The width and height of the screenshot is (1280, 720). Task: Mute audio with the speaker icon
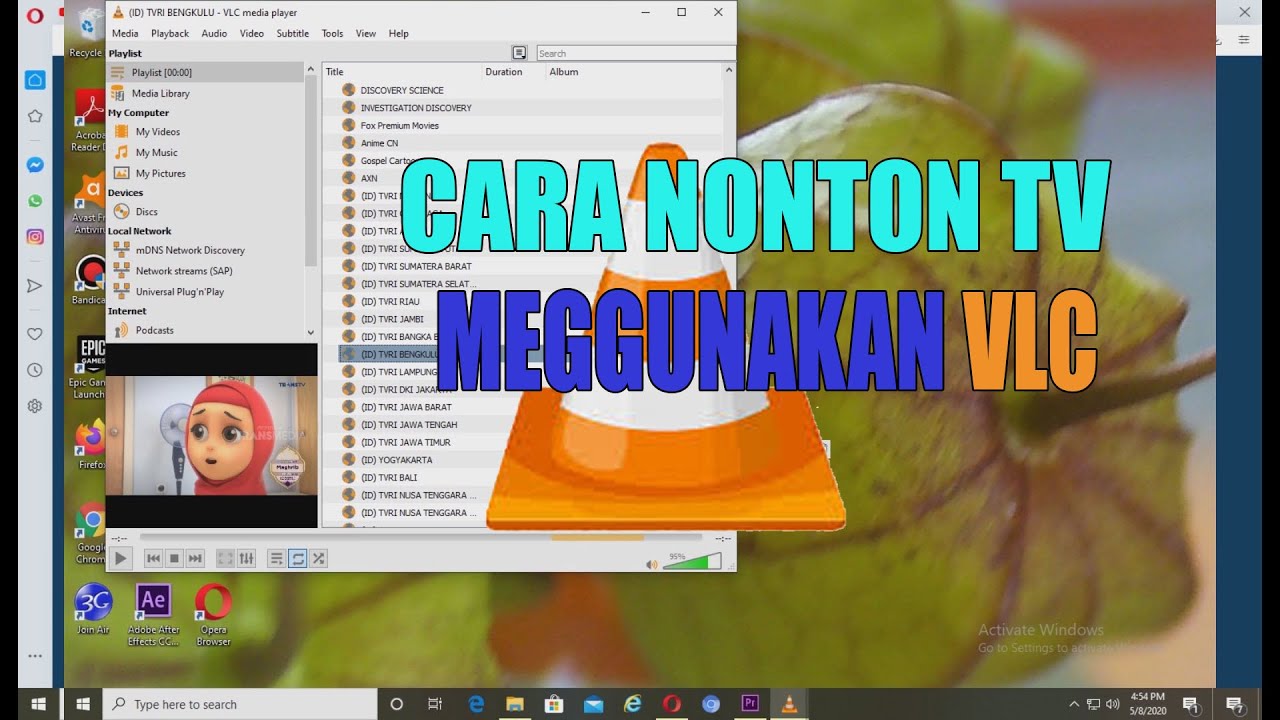pos(652,564)
